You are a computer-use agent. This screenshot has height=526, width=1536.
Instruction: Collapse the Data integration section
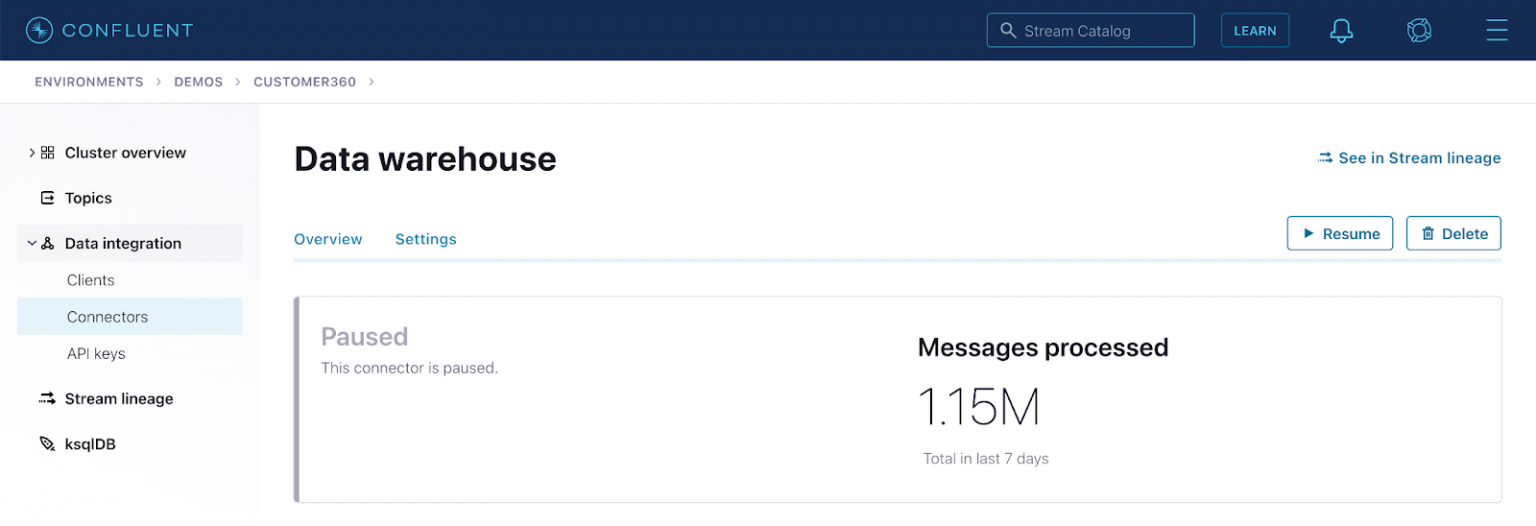pyautogui.click(x=32, y=243)
